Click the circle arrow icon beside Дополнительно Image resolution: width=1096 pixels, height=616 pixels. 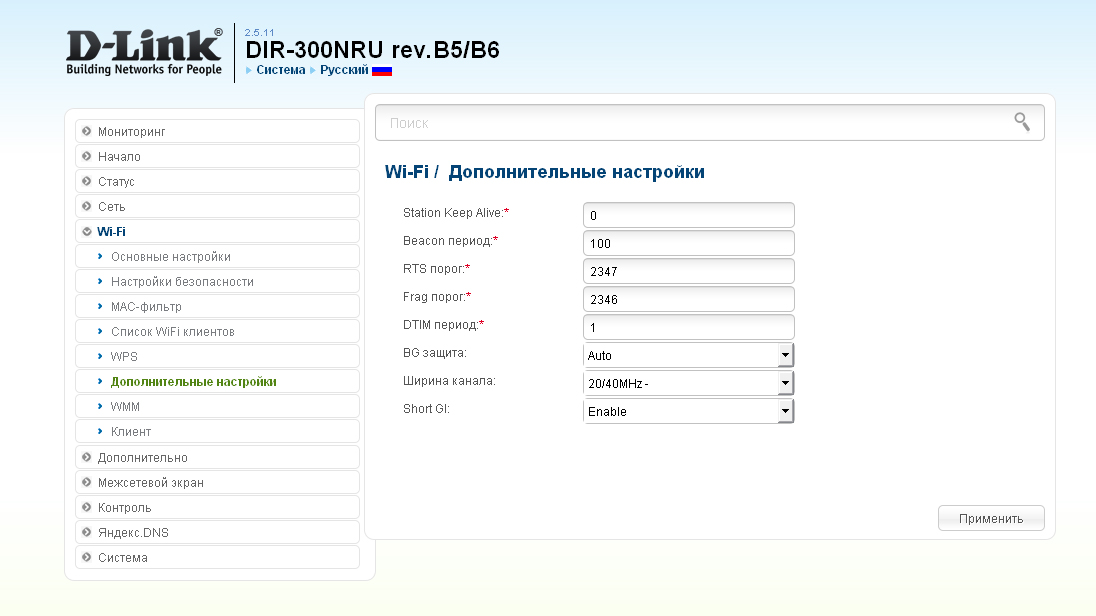tap(87, 457)
